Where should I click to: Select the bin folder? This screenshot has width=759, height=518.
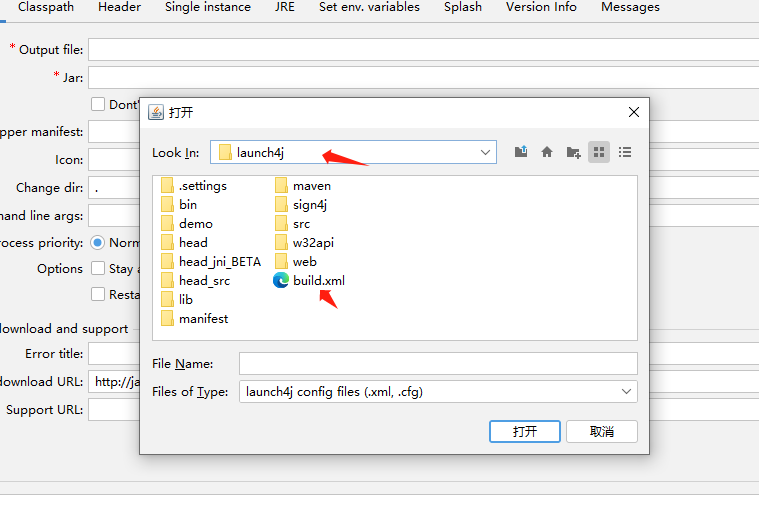click(179, 204)
